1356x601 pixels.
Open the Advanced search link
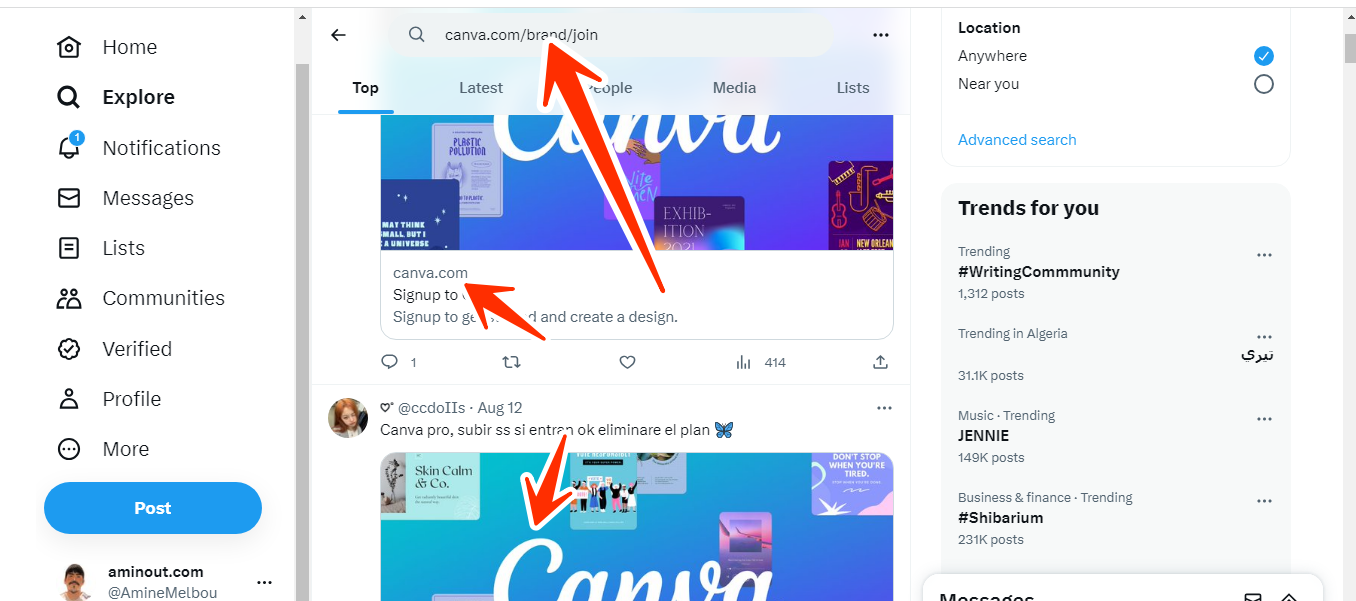pyautogui.click(x=1017, y=140)
